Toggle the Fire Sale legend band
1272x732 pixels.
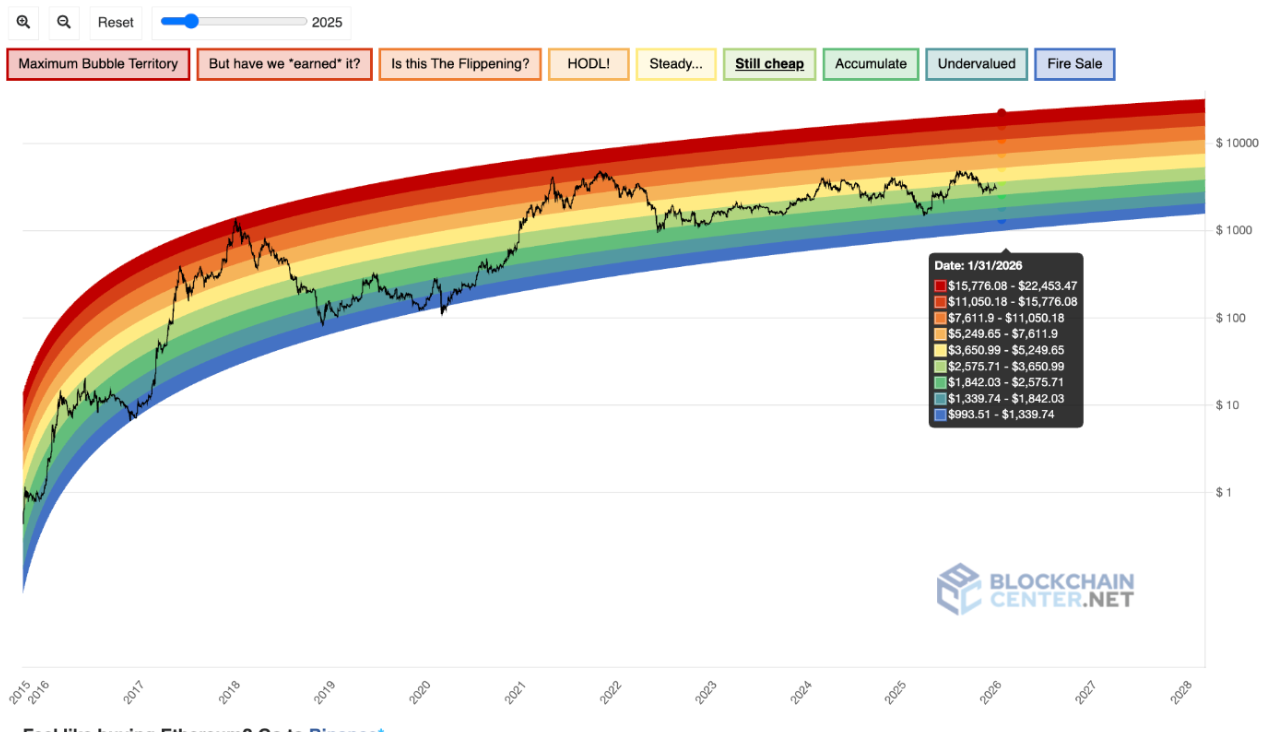pyautogui.click(x=1074, y=64)
